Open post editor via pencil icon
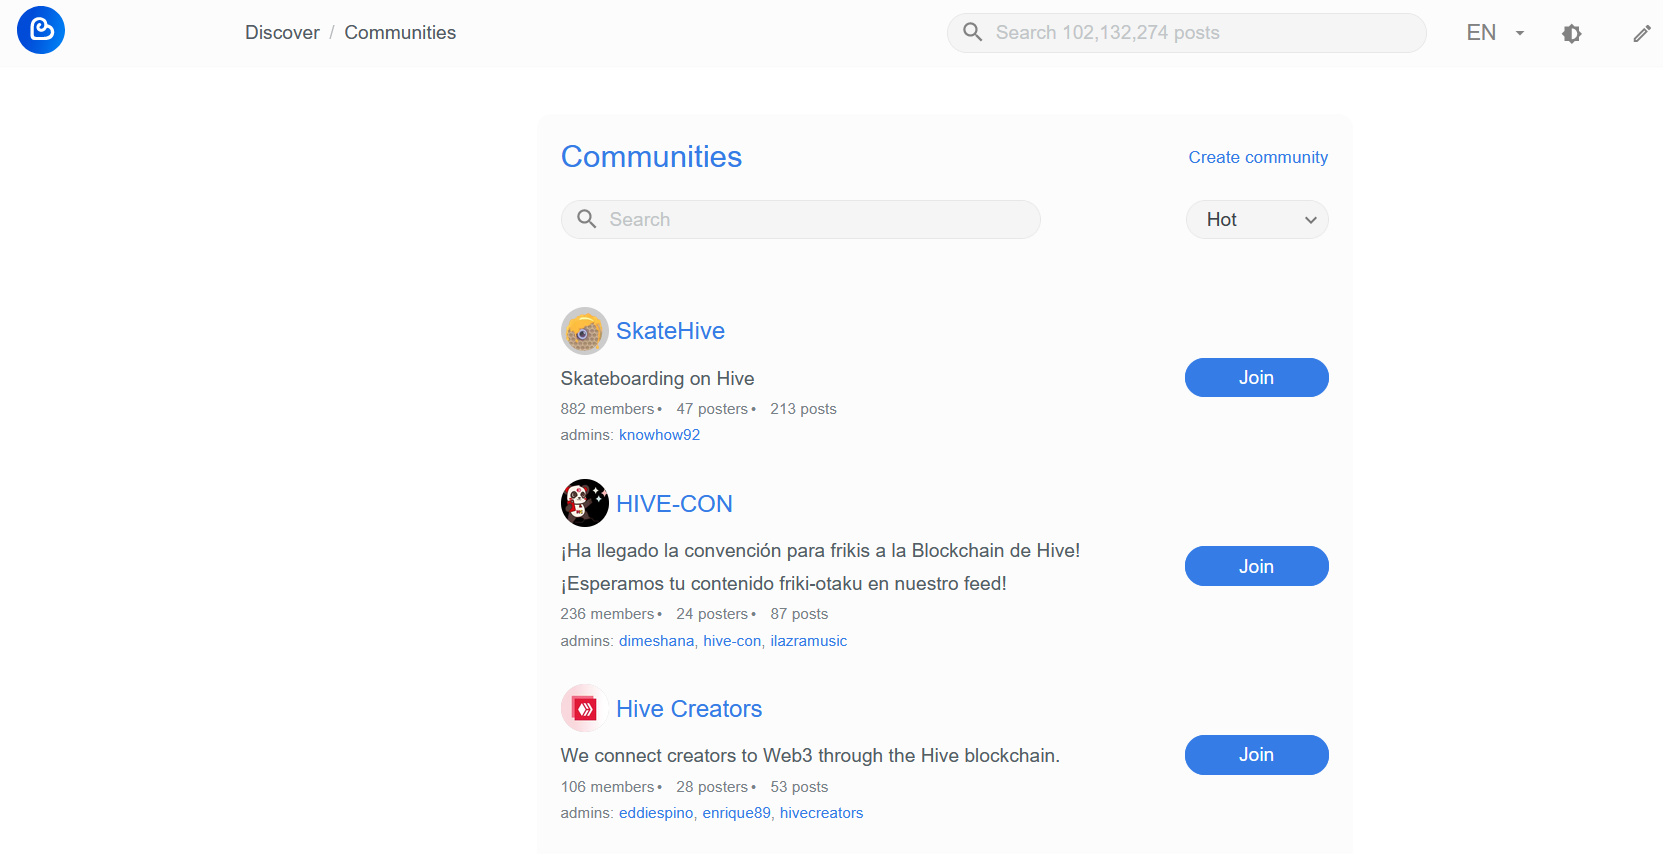Viewport: 1663px width, 854px height. point(1642,33)
